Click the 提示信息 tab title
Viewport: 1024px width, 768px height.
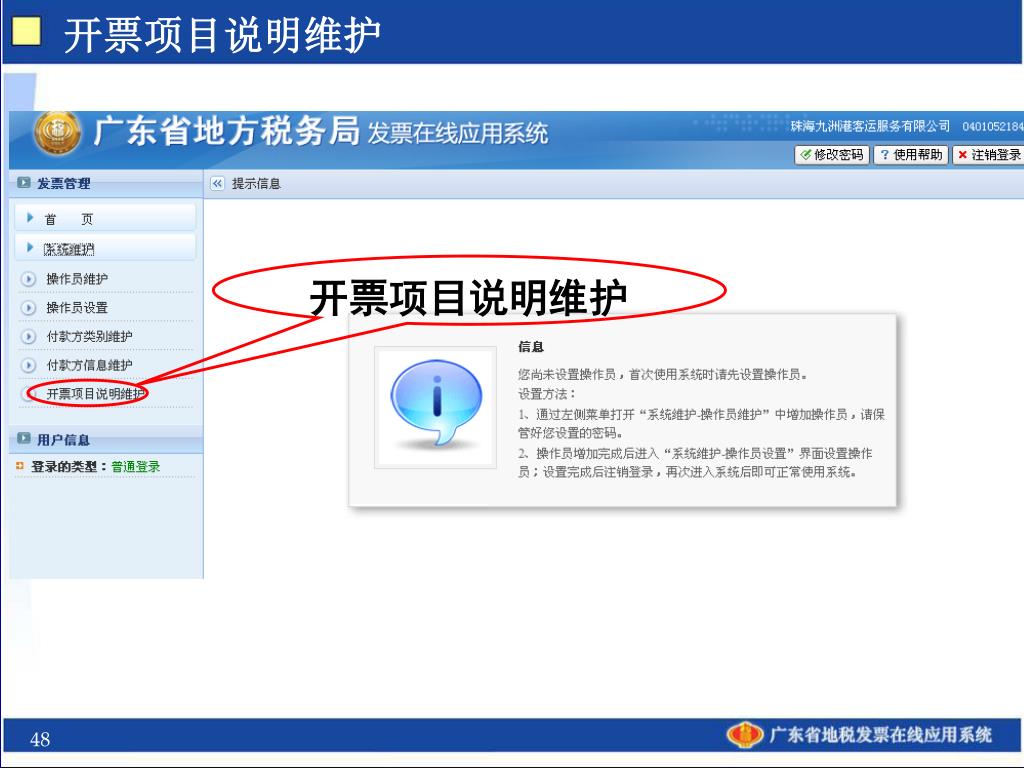pos(256,184)
